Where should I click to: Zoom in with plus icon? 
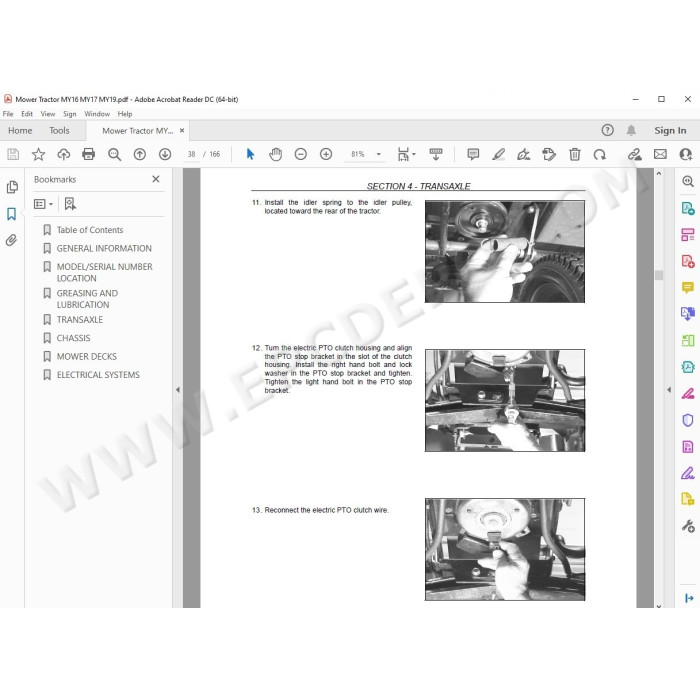pyautogui.click(x=326, y=154)
